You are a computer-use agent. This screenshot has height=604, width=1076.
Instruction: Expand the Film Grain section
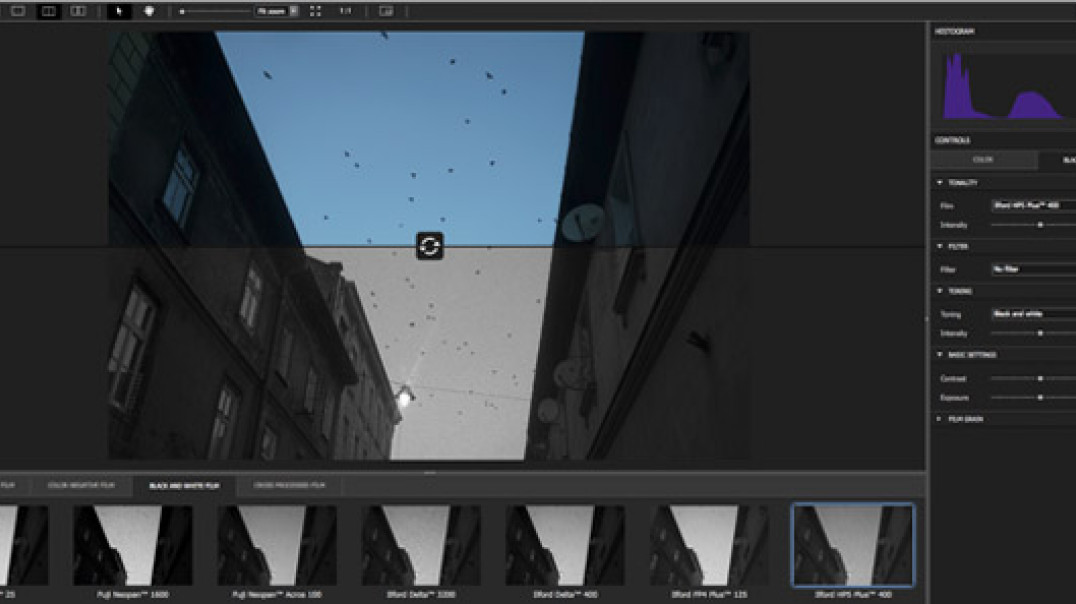(939, 419)
